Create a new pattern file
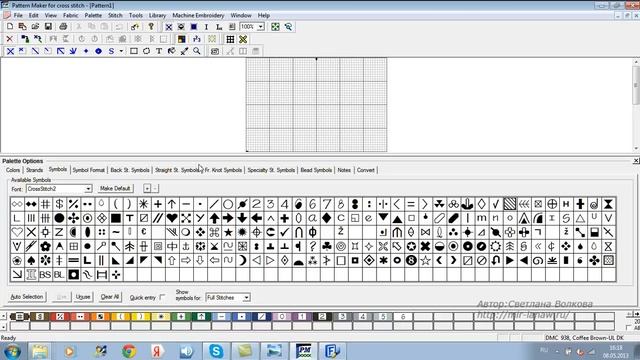Viewport: 640px width, 360px height. click(x=10, y=27)
